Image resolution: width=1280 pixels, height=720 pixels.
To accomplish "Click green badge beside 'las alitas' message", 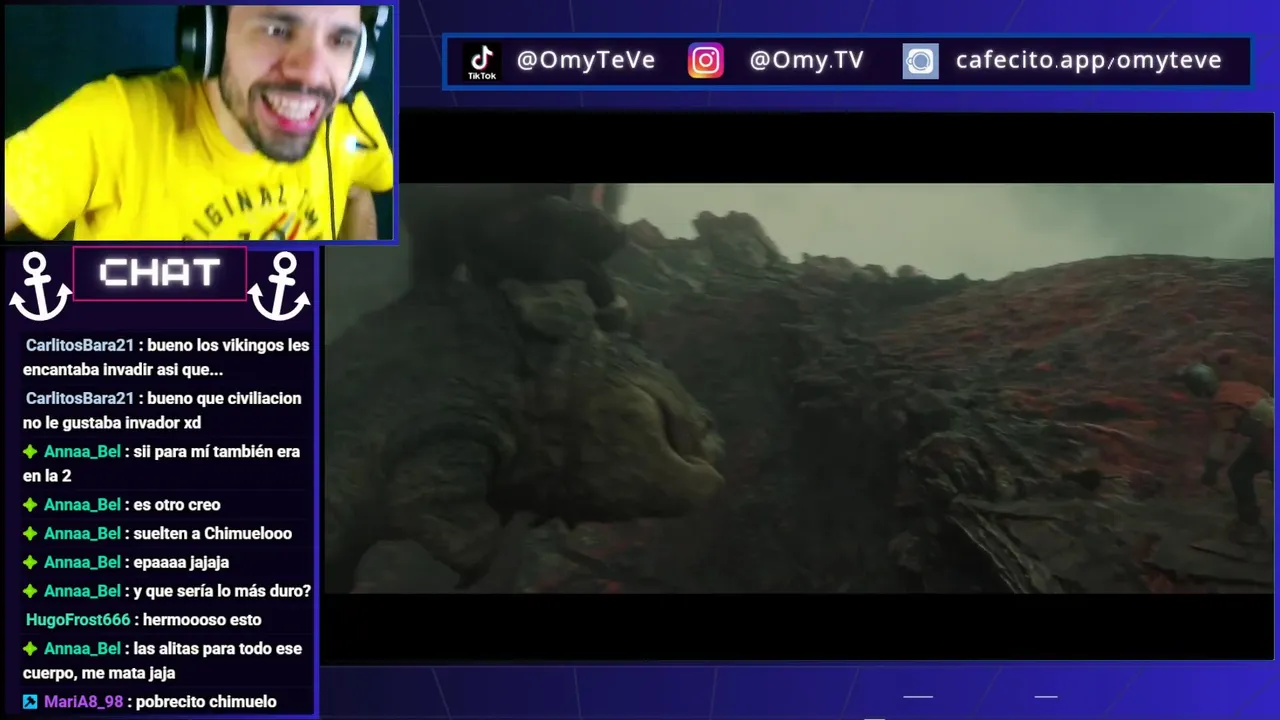I will click(30, 649).
